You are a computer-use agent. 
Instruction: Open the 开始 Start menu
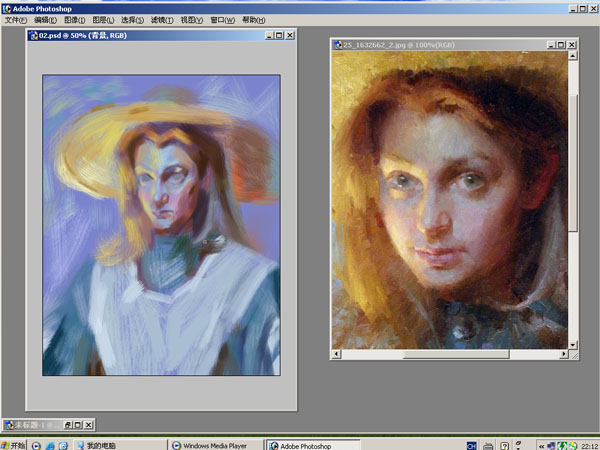pyautogui.click(x=13, y=445)
